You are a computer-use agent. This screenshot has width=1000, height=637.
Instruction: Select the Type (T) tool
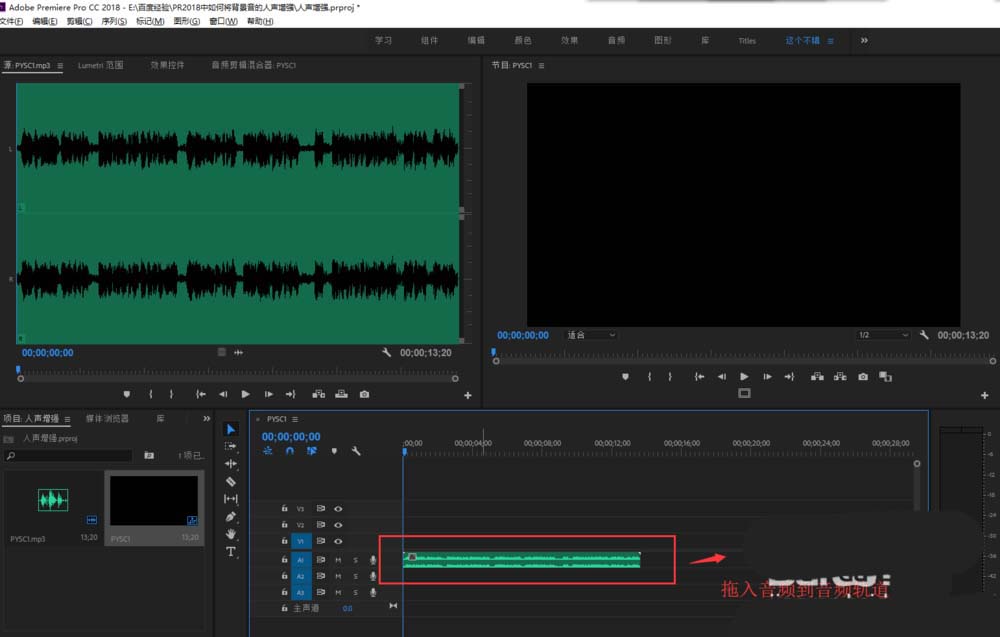click(231, 552)
